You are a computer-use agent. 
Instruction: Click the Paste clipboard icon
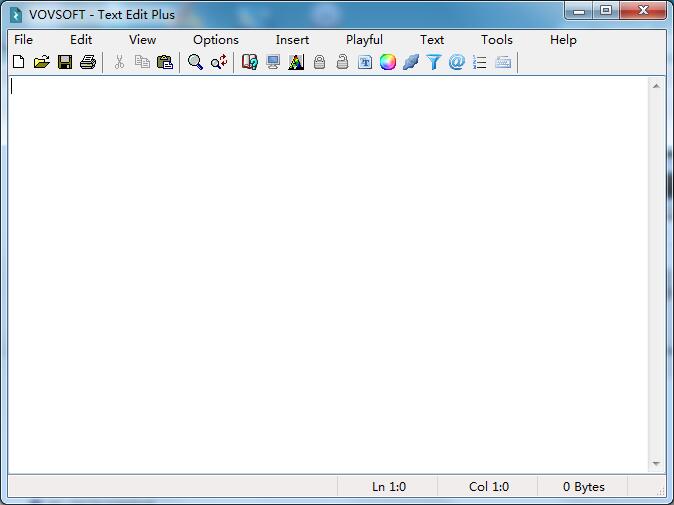[165, 62]
